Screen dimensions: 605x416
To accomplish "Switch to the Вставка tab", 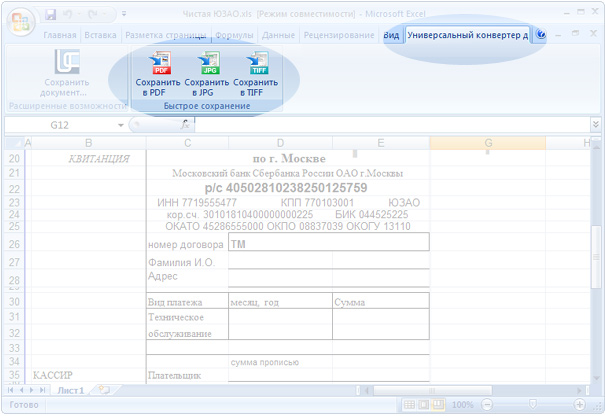I will (x=100, y=35).
